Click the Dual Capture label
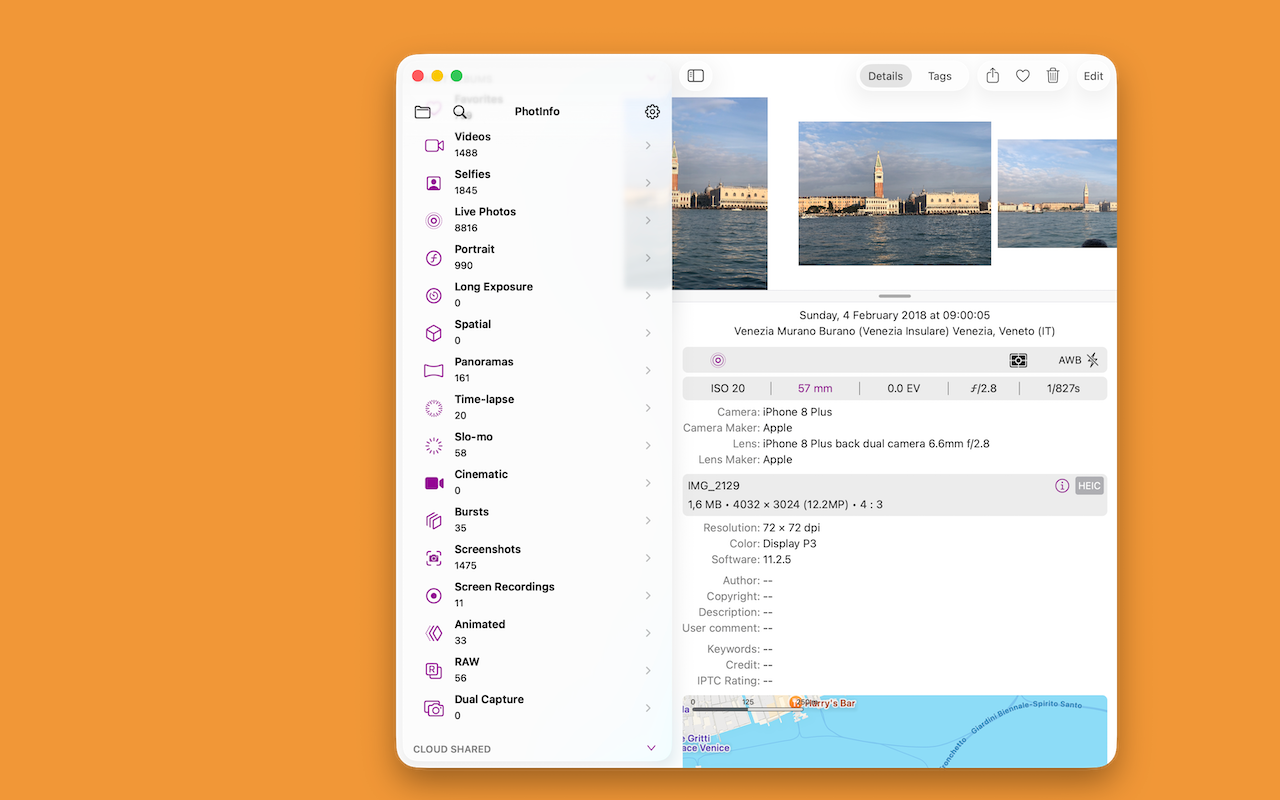The width and height of the screenshot is (1280, 800). click(489, 700)
